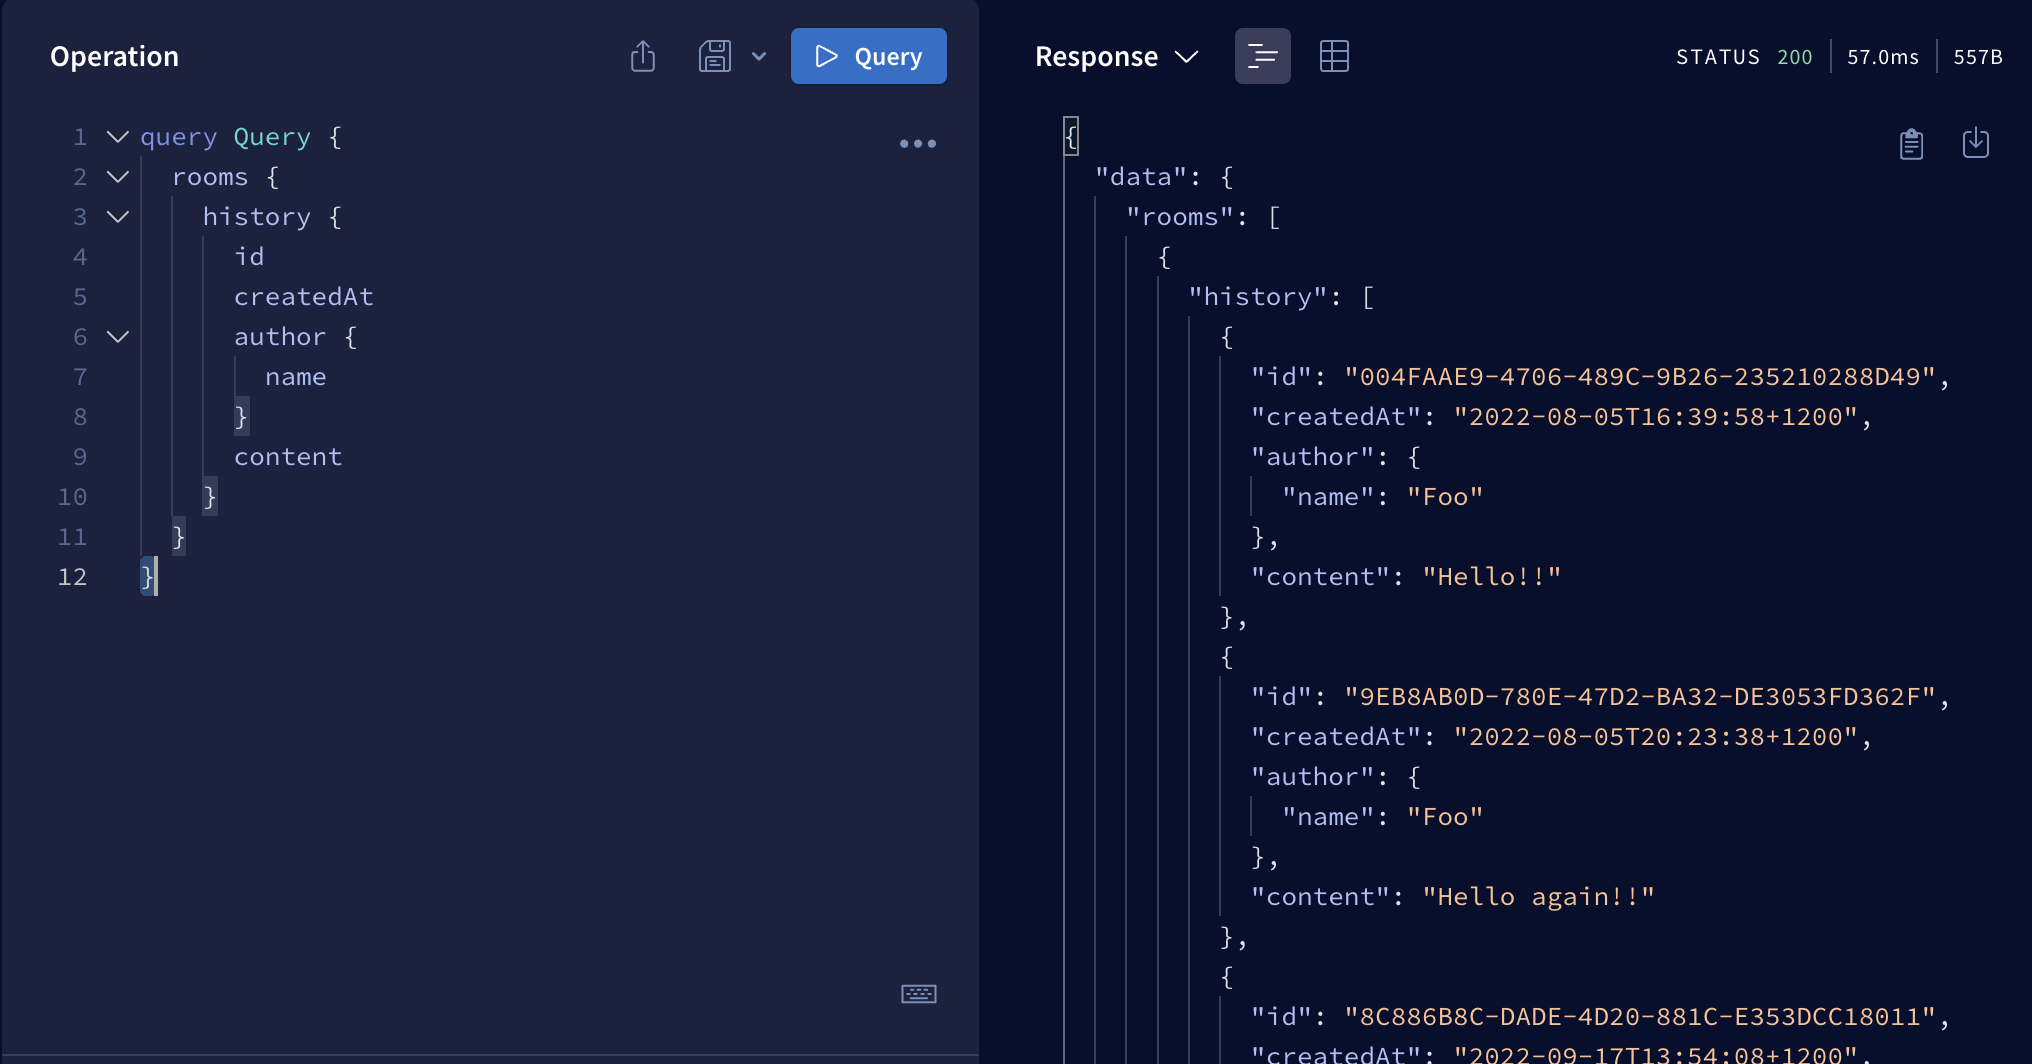Show keyboard shortcuts icon

(x=918, y=993)
